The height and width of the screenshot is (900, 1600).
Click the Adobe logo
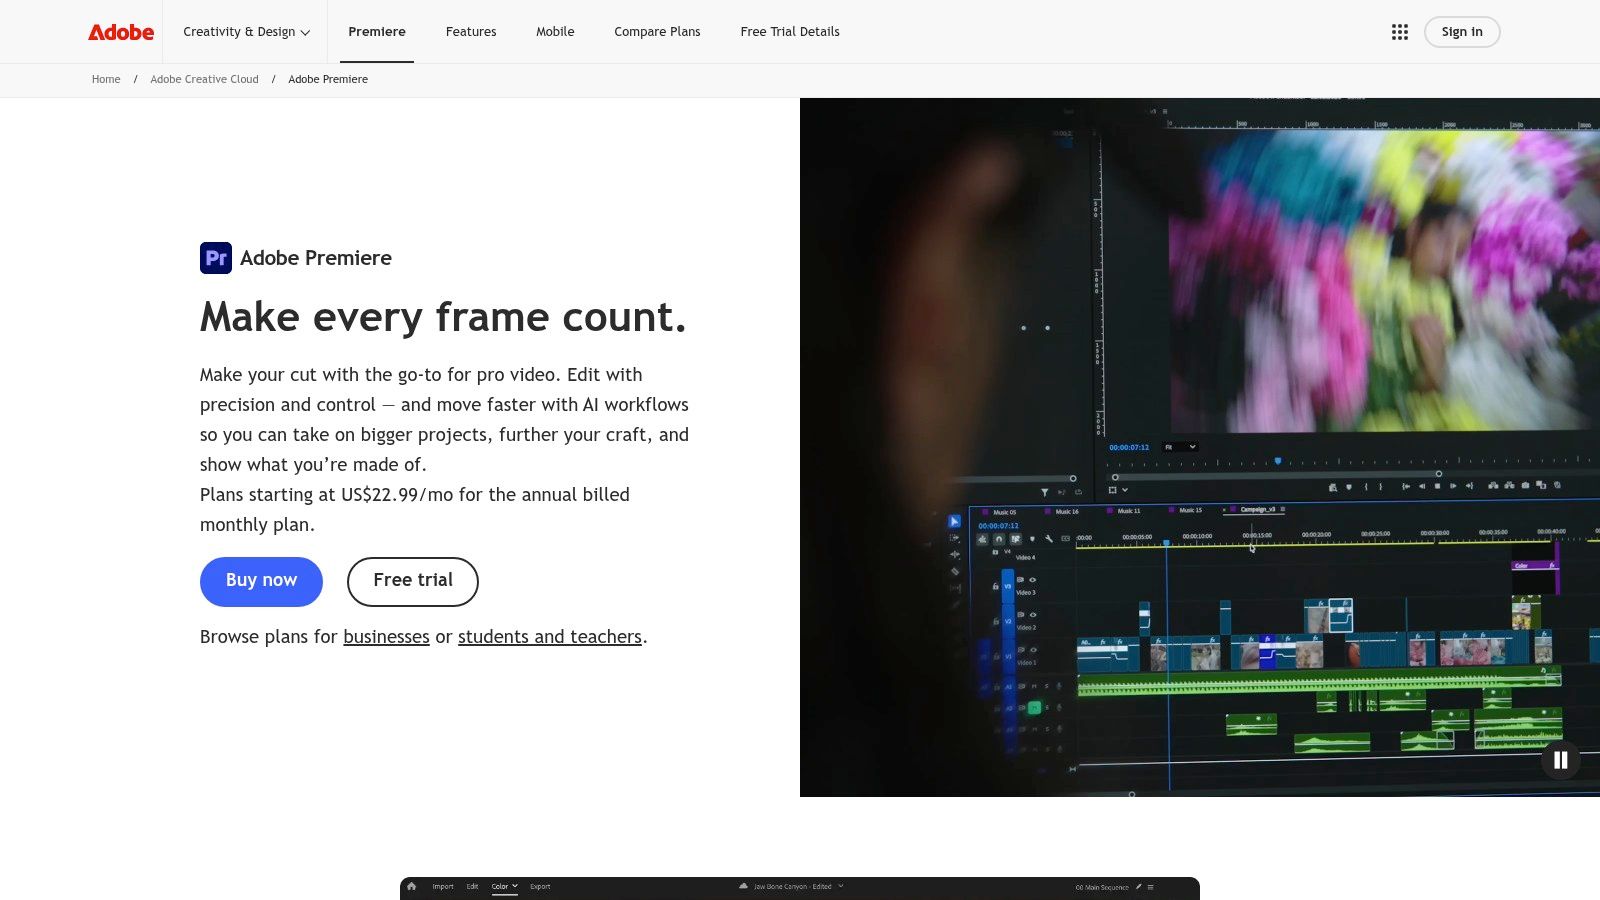click(x=121, y=32)
